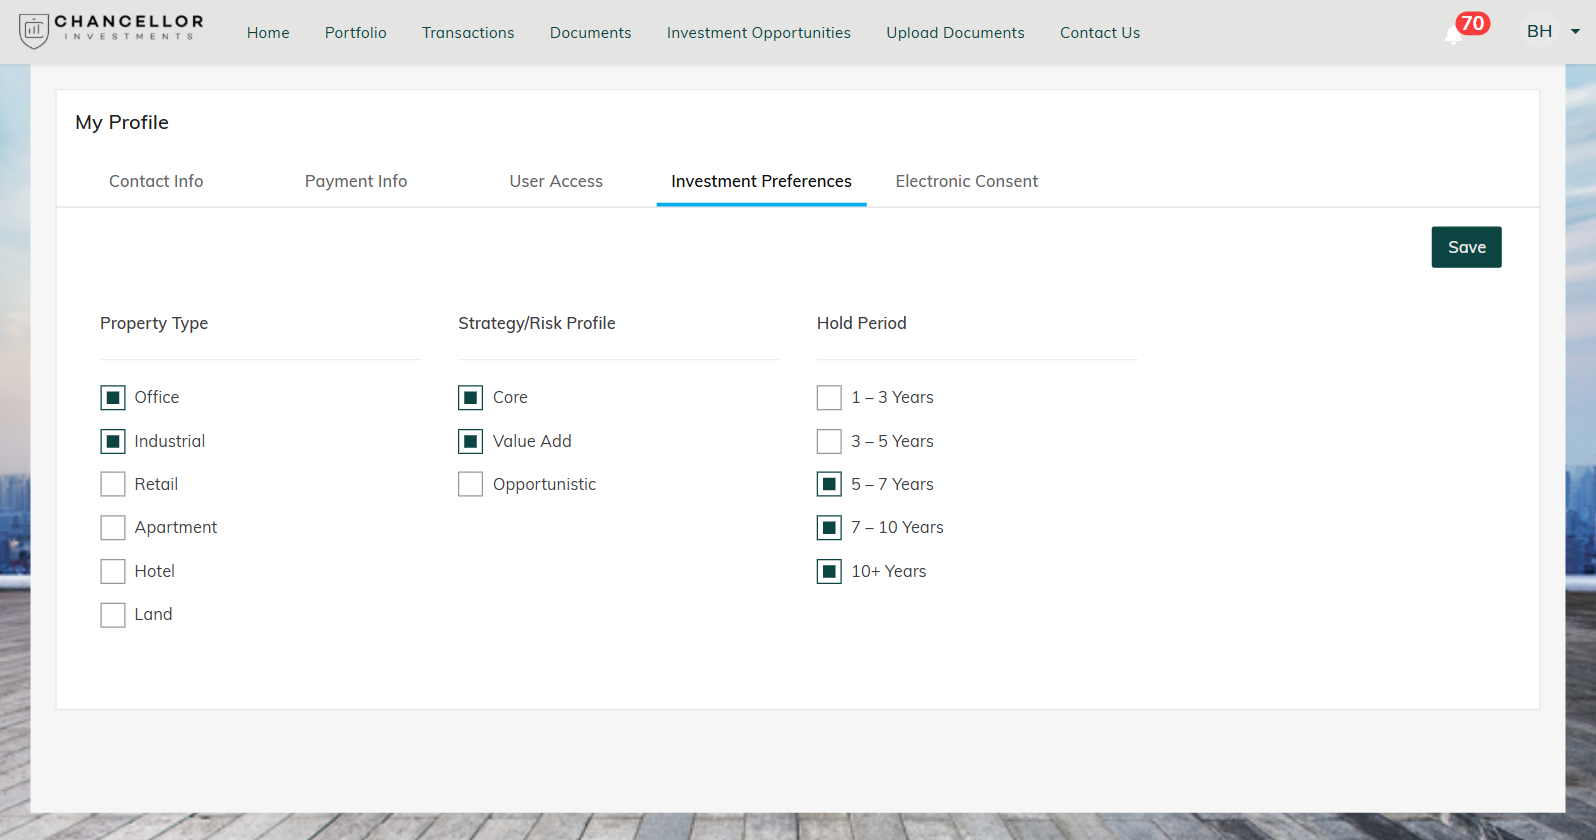Check the Retail property type

pyautogui.click(x=113, y=484)
